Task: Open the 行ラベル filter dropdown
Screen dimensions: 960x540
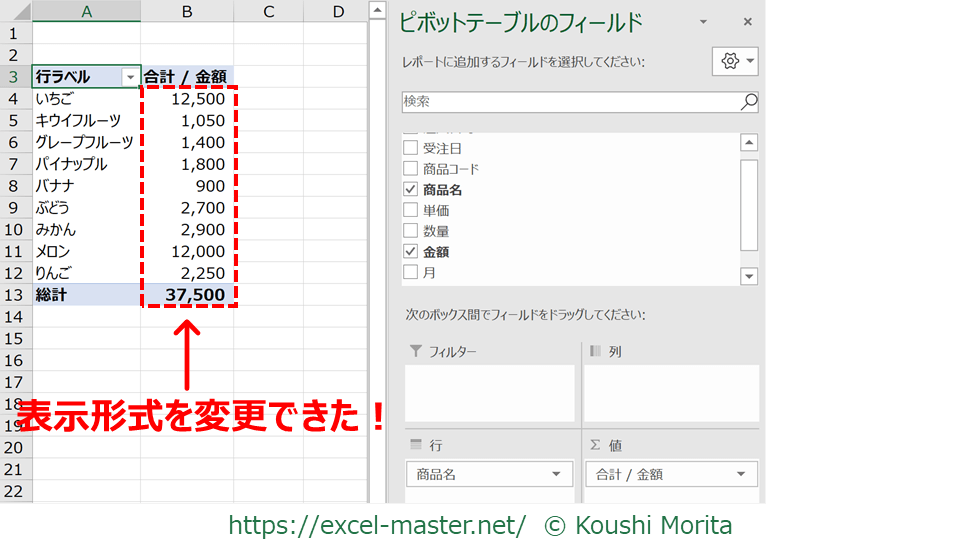Action: 129,77
